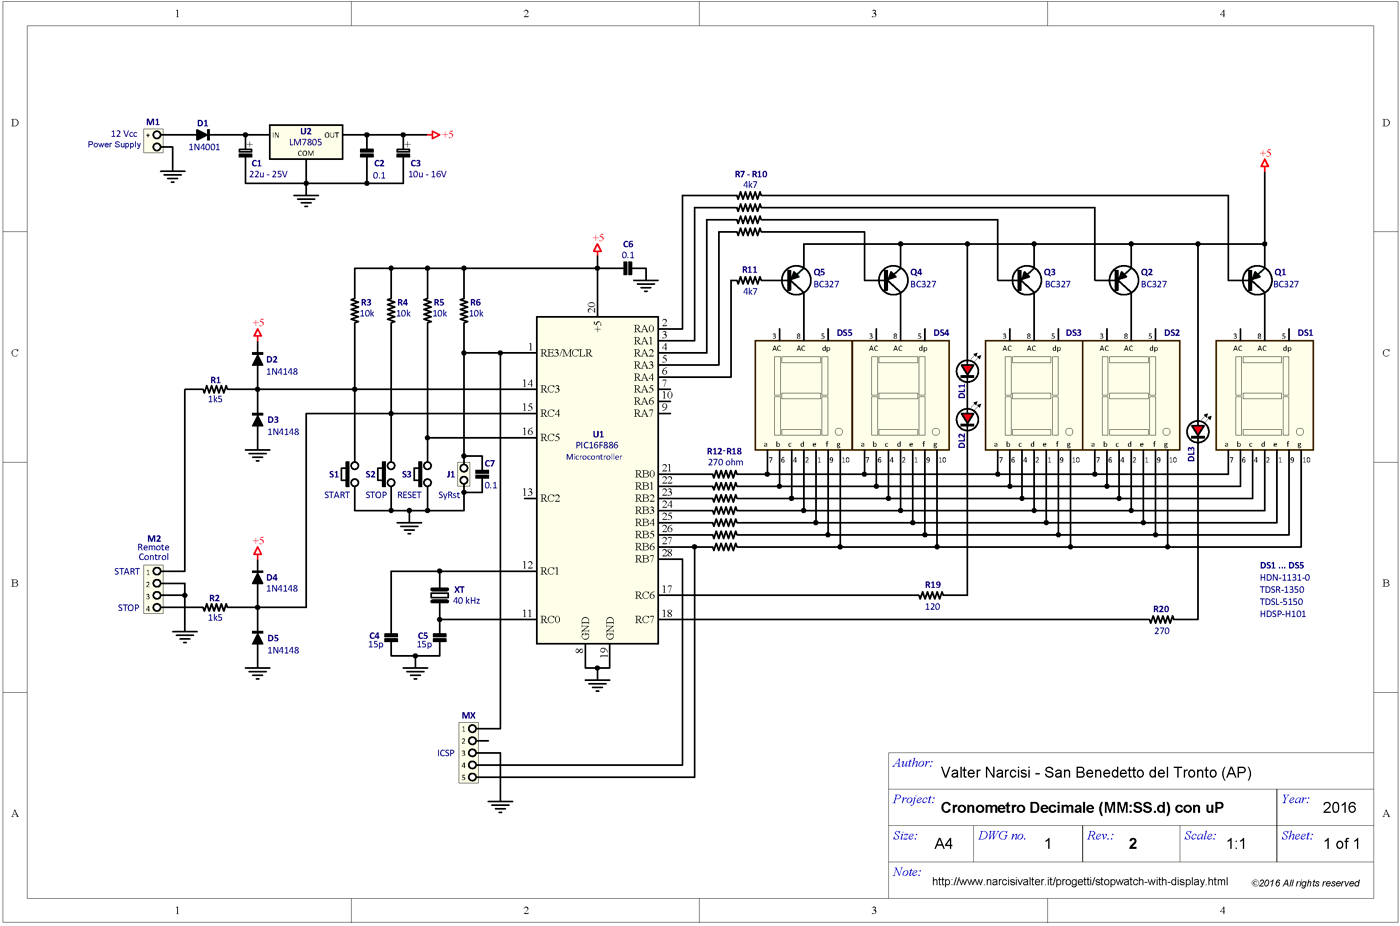Viewport: 1400px width, 926px height.
Task: Click the D2 diode symbol
Action: (x=258, y=359)
